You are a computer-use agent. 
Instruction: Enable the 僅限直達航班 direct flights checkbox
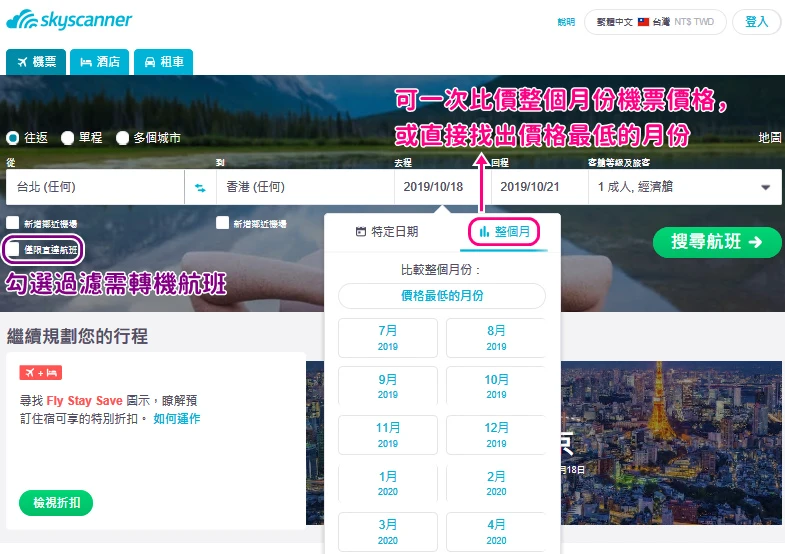coord(13,248)
